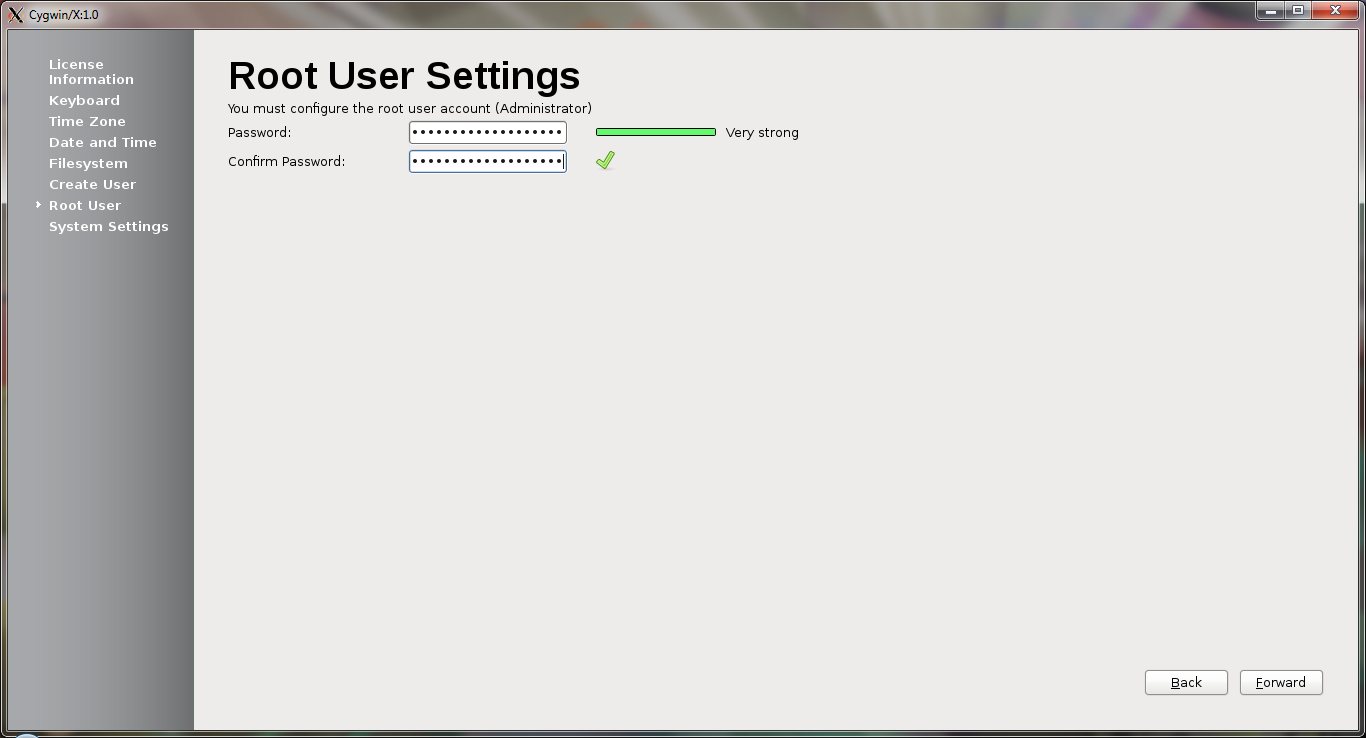The height and width of the screenshot is (738, 1366).
Task: Close the Cygwin/X window
Action: (1336, 11)
